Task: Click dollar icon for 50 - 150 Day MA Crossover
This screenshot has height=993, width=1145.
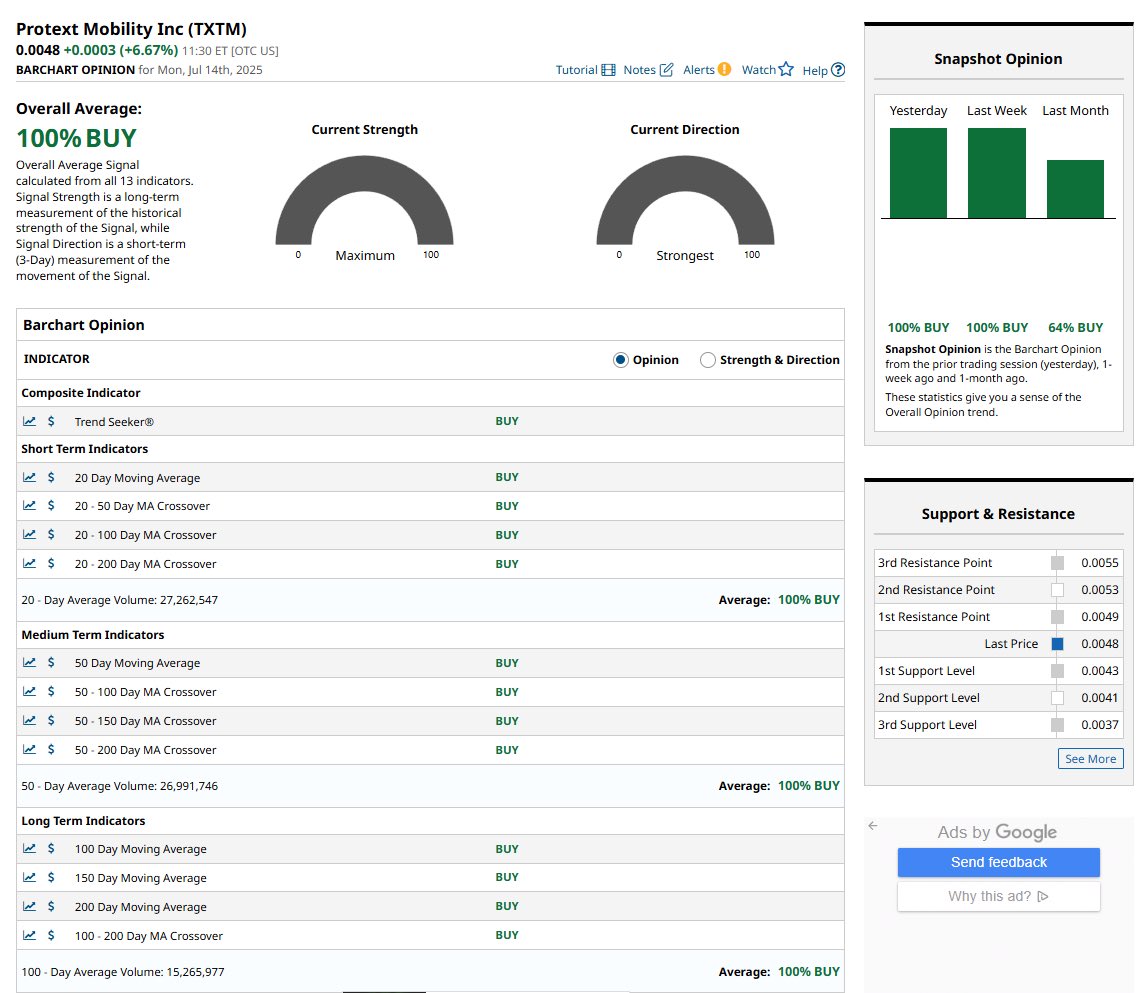Action: pyautogui.click(x=51, y=721)
